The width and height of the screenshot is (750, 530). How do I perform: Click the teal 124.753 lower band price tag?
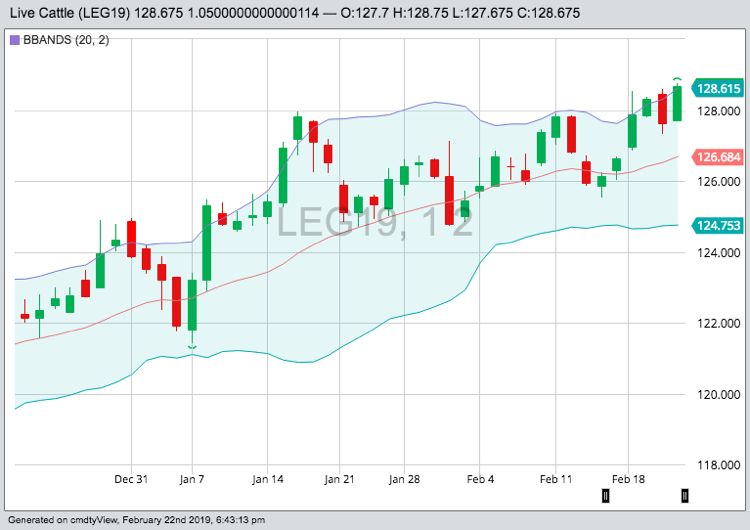pyautogui.click(x=718, y=226)
